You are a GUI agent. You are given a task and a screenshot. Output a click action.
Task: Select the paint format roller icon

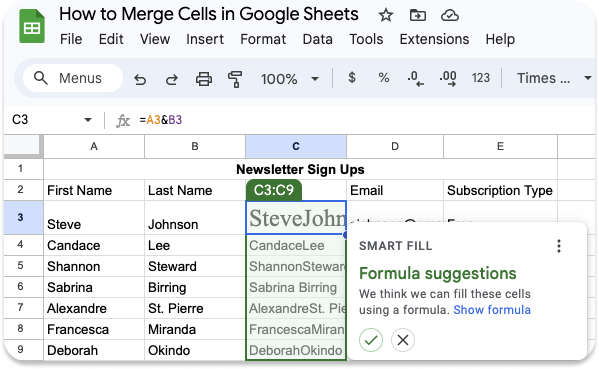click(x=235, y=79)
